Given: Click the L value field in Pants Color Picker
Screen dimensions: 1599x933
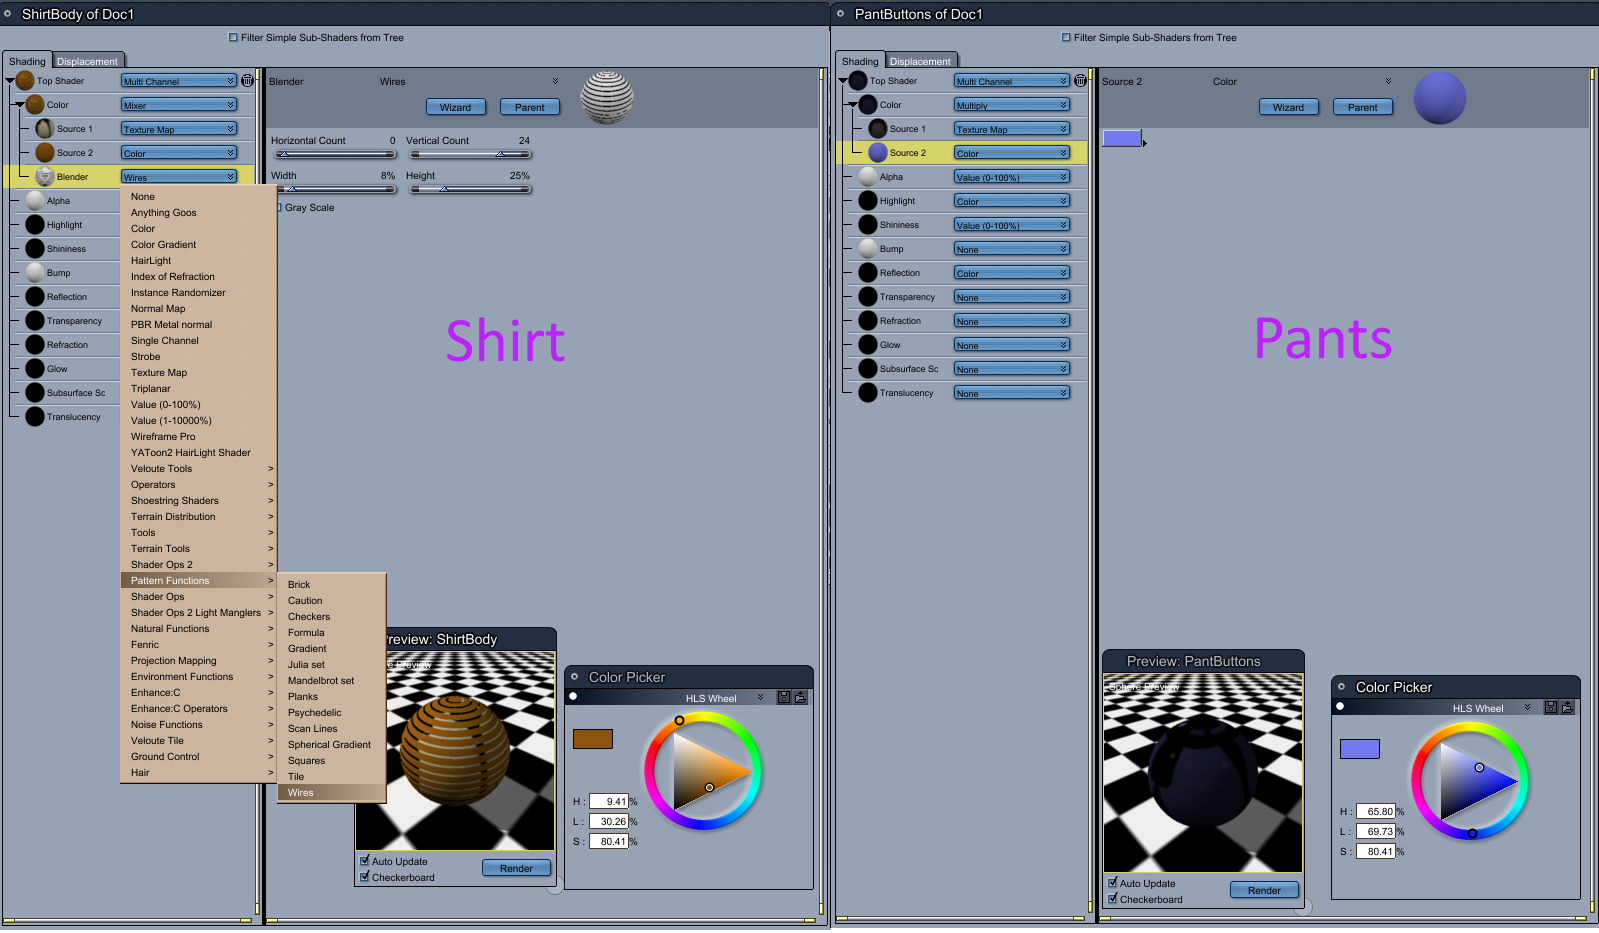Looking at the screenshot, I should (x=1376, y=831).
